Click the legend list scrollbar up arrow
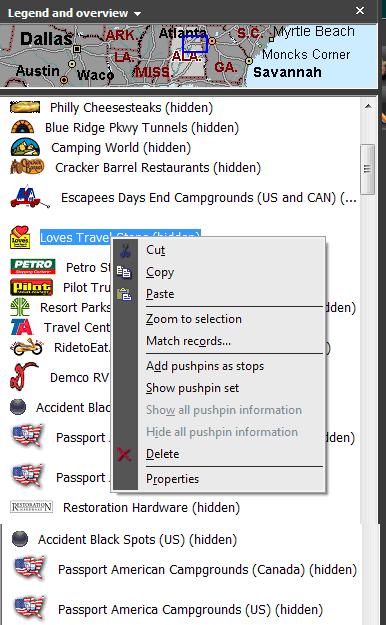Viewport: 386px width, 625px height. tap(368, 106)
